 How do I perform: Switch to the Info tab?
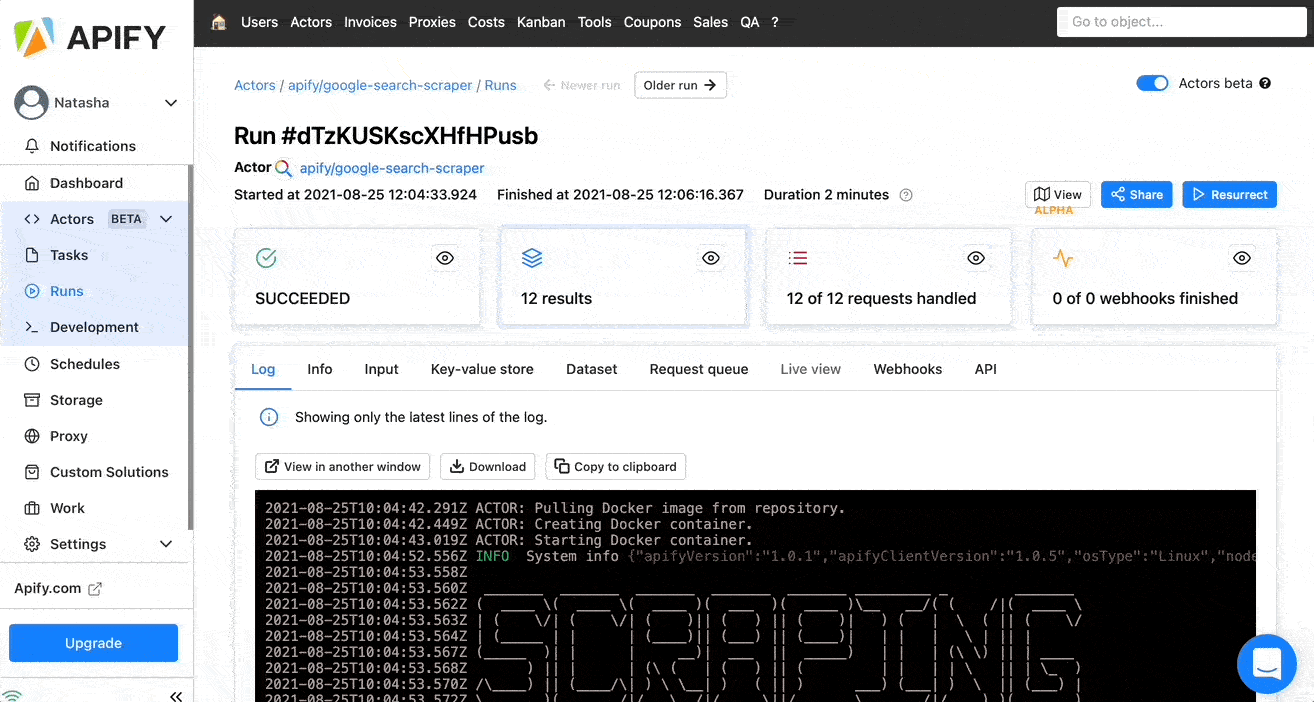(x=320, y=369)
